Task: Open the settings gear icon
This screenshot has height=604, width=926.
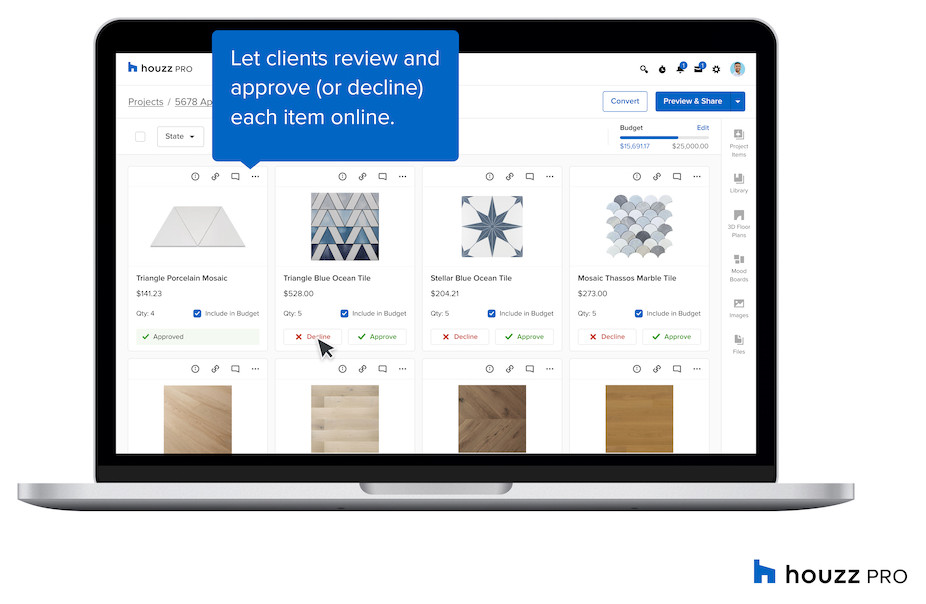Action: click(716, 69)
